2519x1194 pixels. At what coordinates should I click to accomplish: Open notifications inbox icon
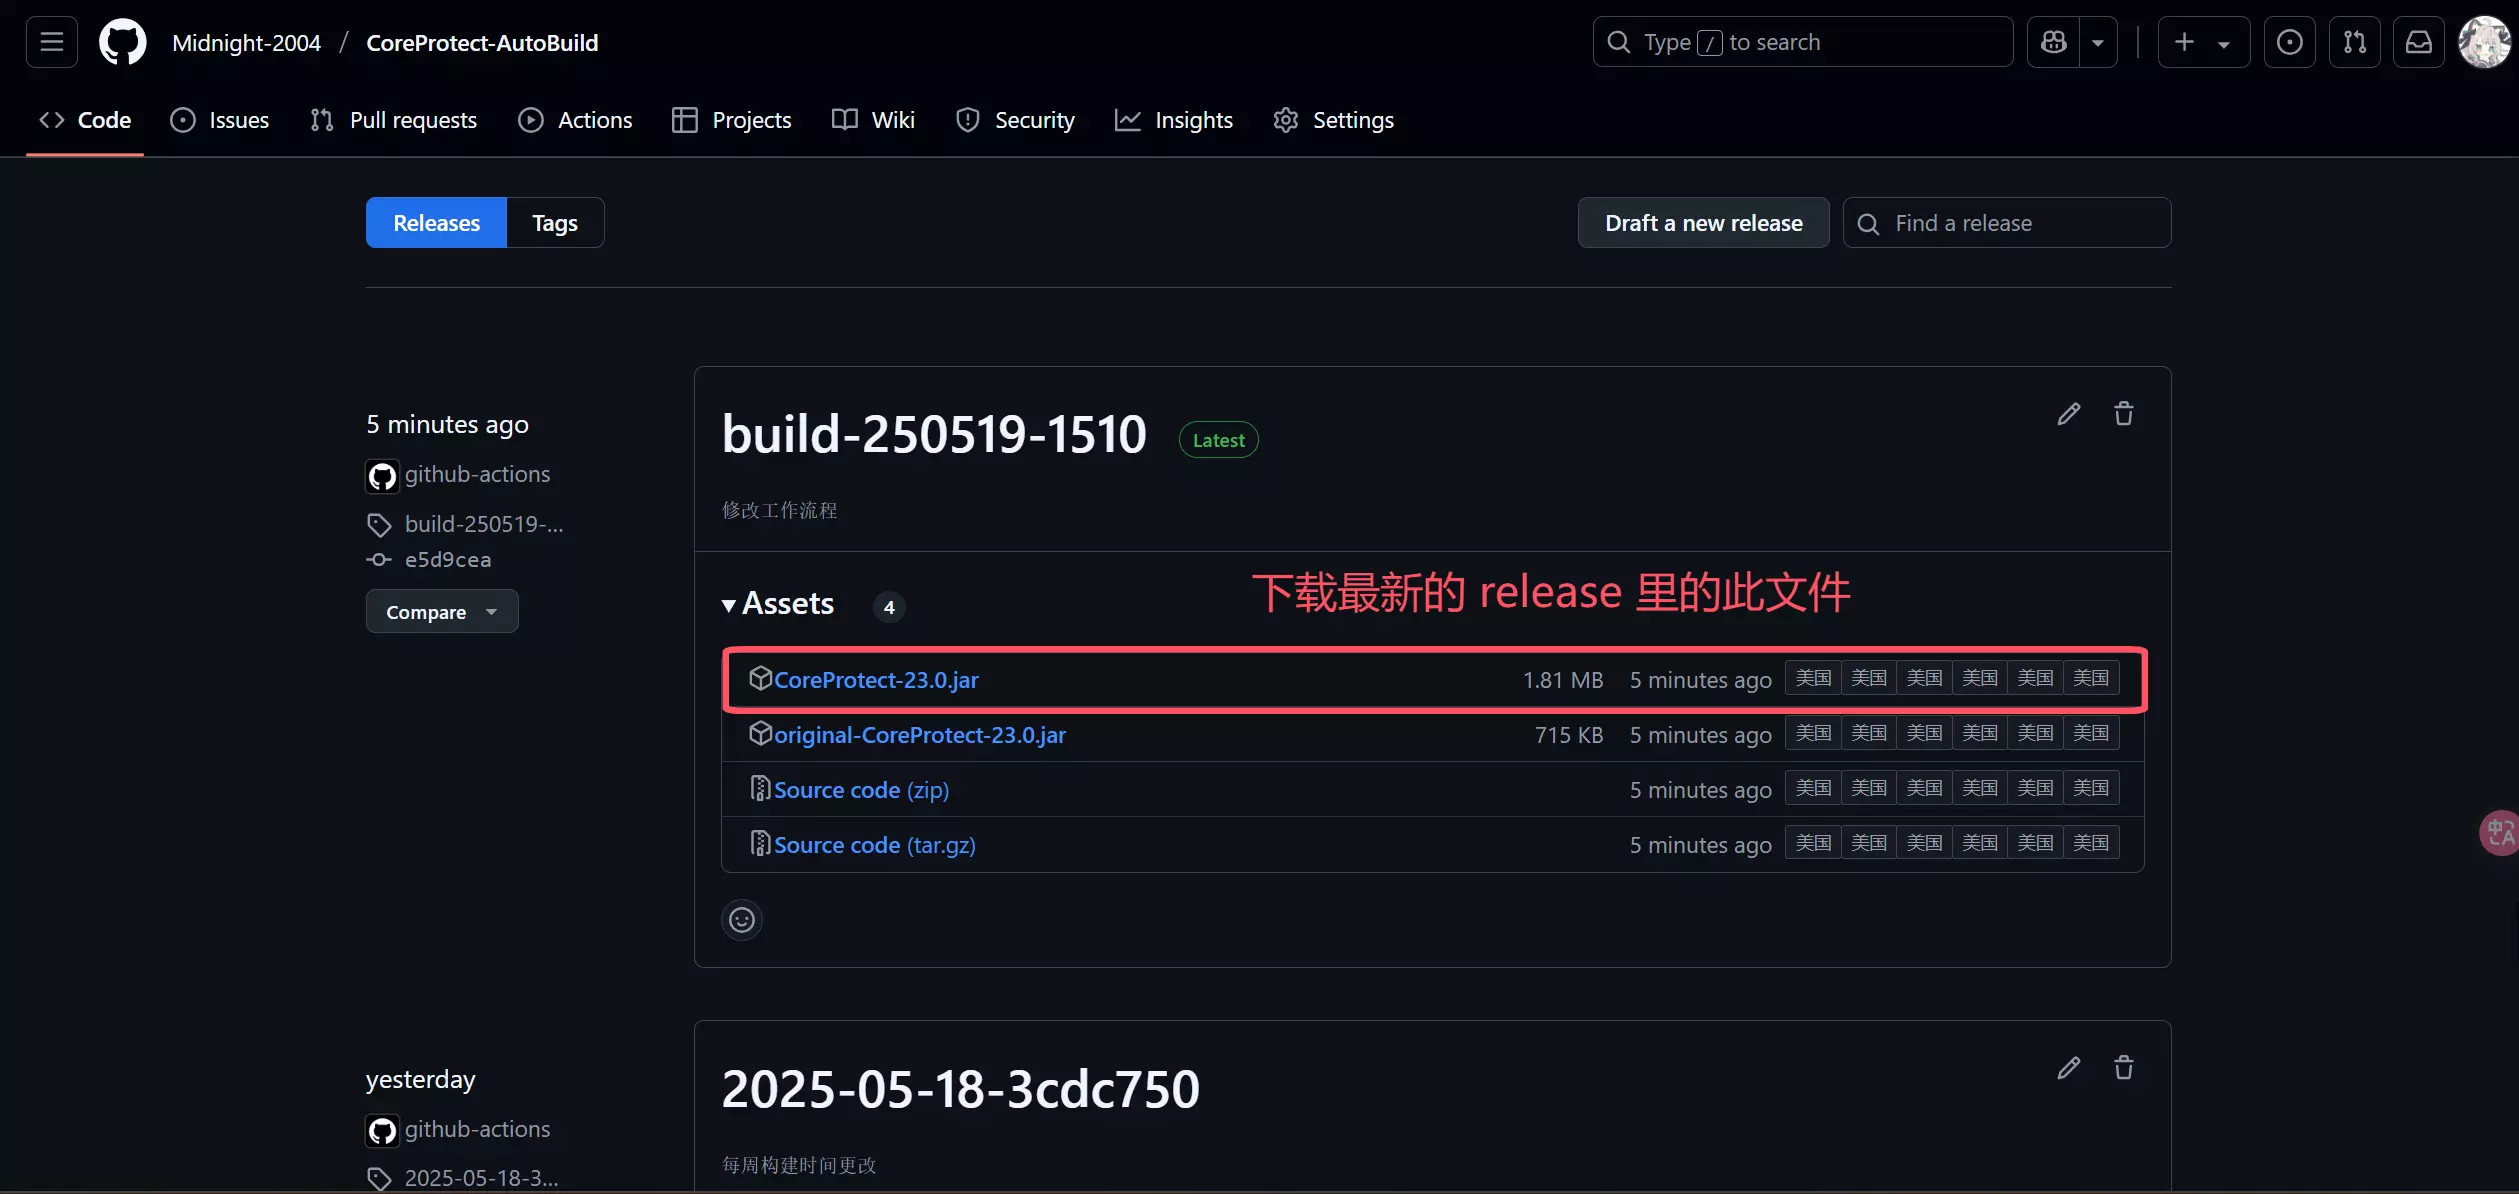point(2418,42)
